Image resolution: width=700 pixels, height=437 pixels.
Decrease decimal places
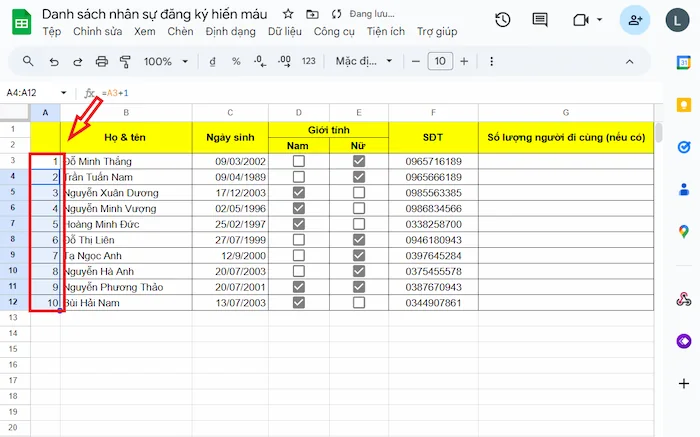260,62
